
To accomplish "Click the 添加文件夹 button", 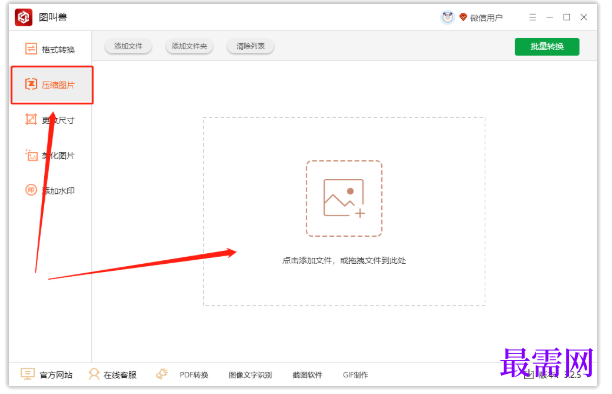I will (189, 46).
